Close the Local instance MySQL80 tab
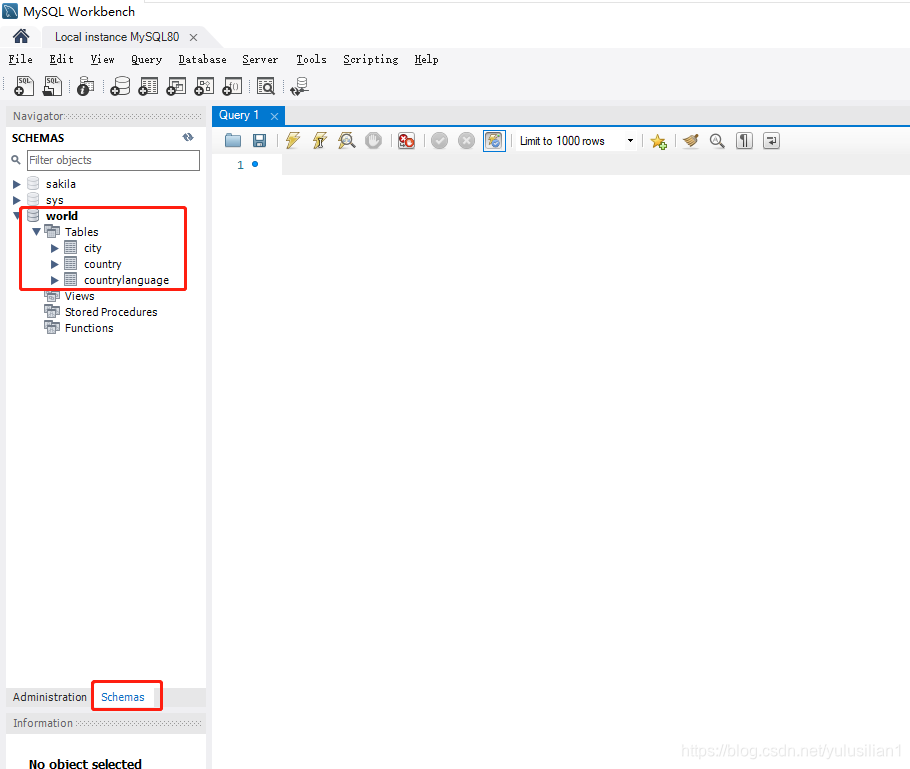The width and height of the screenshot is (910, 769). point(194,37)
